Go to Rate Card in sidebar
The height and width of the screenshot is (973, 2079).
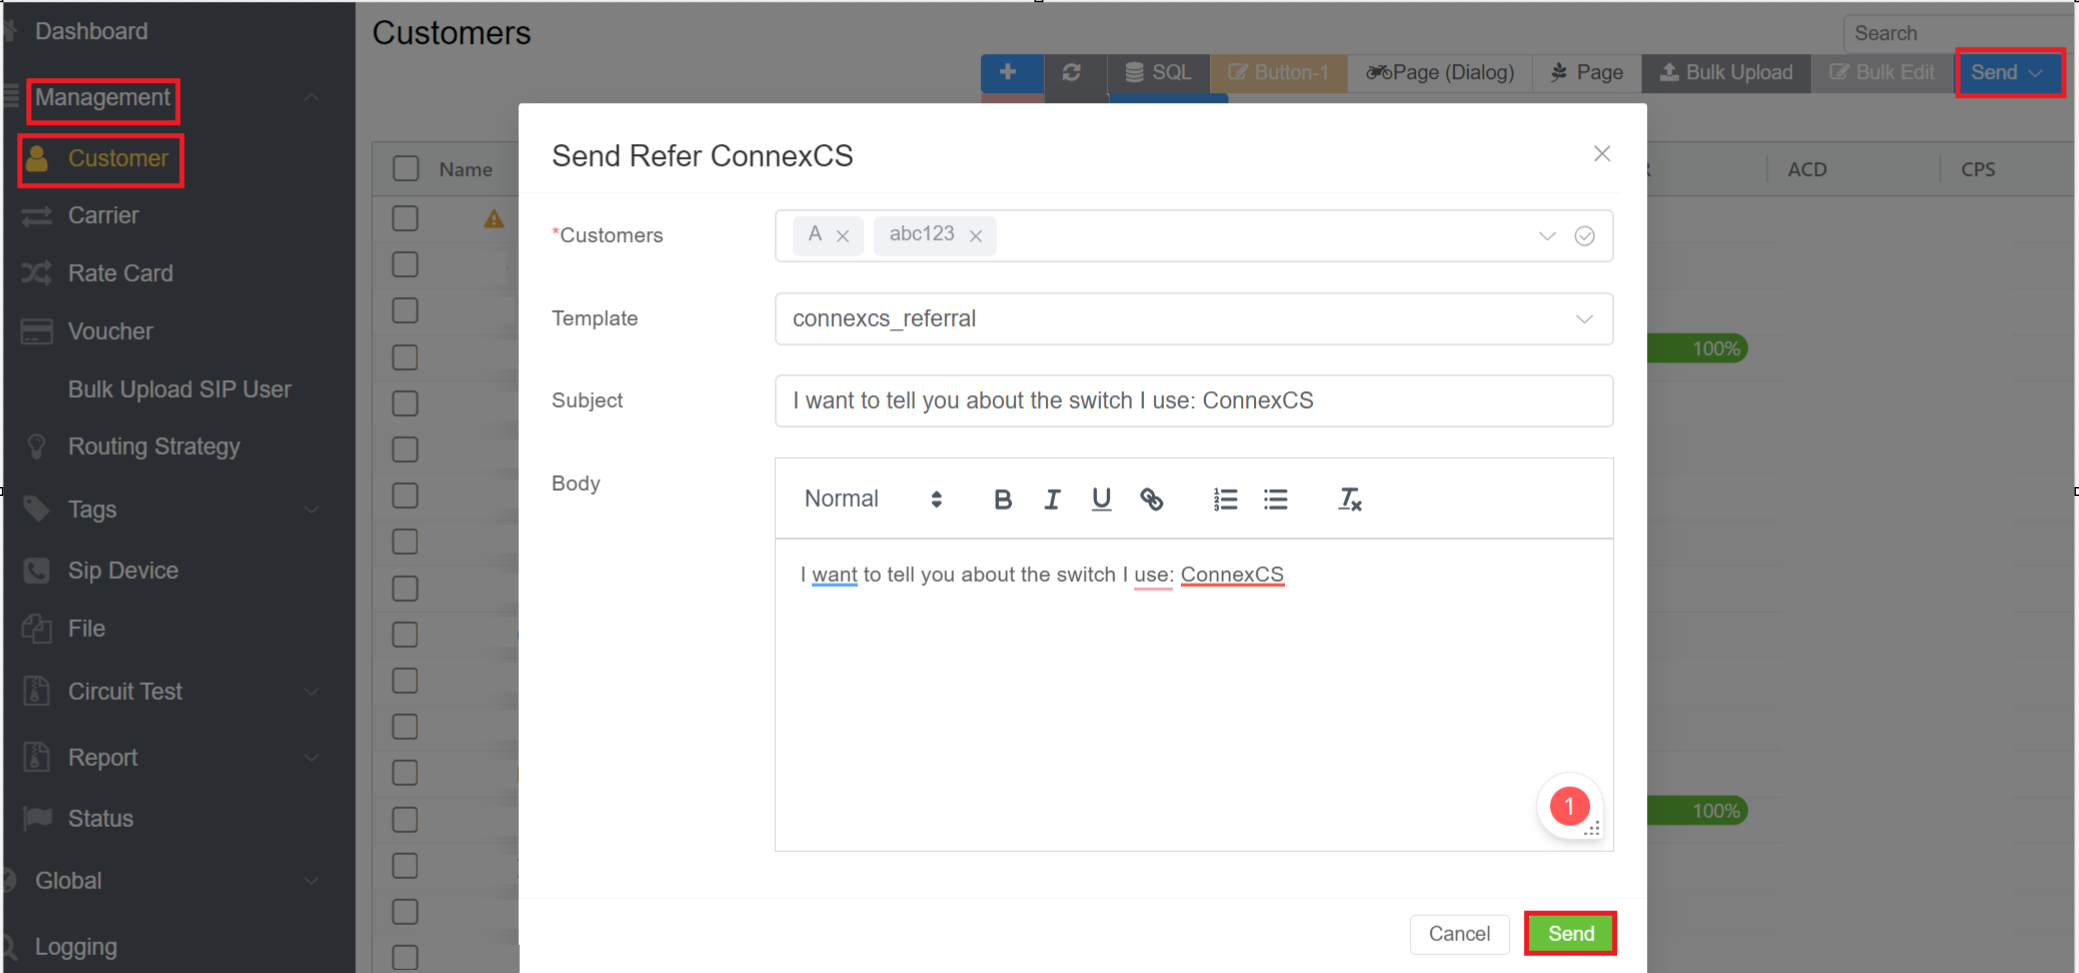click(x=120, y=273)
